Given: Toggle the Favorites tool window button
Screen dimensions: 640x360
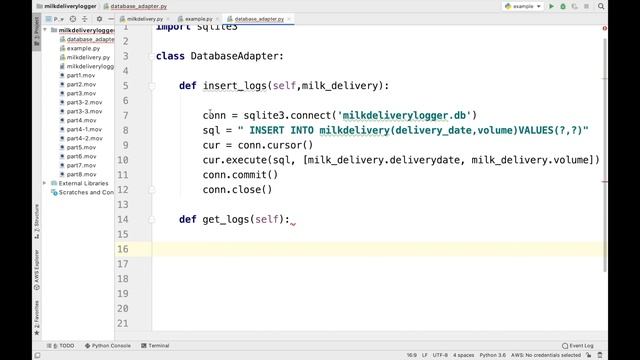Looking at the screenshot, I should click(x=37, y=318).
